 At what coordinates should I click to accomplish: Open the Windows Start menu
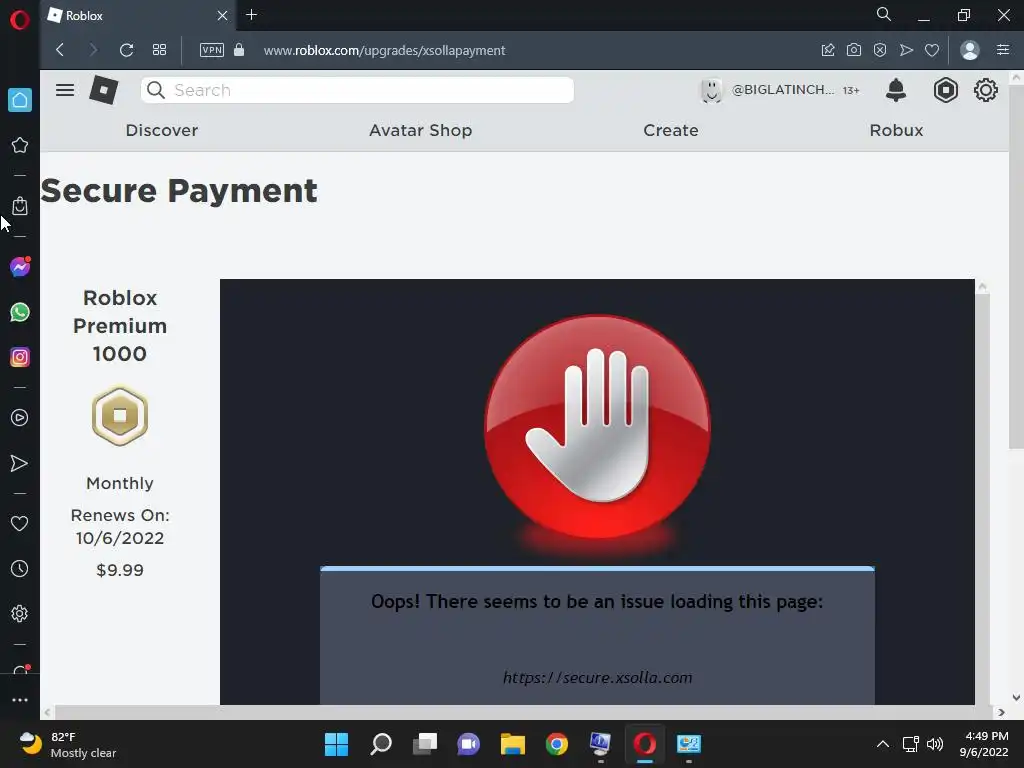point(336,744)
